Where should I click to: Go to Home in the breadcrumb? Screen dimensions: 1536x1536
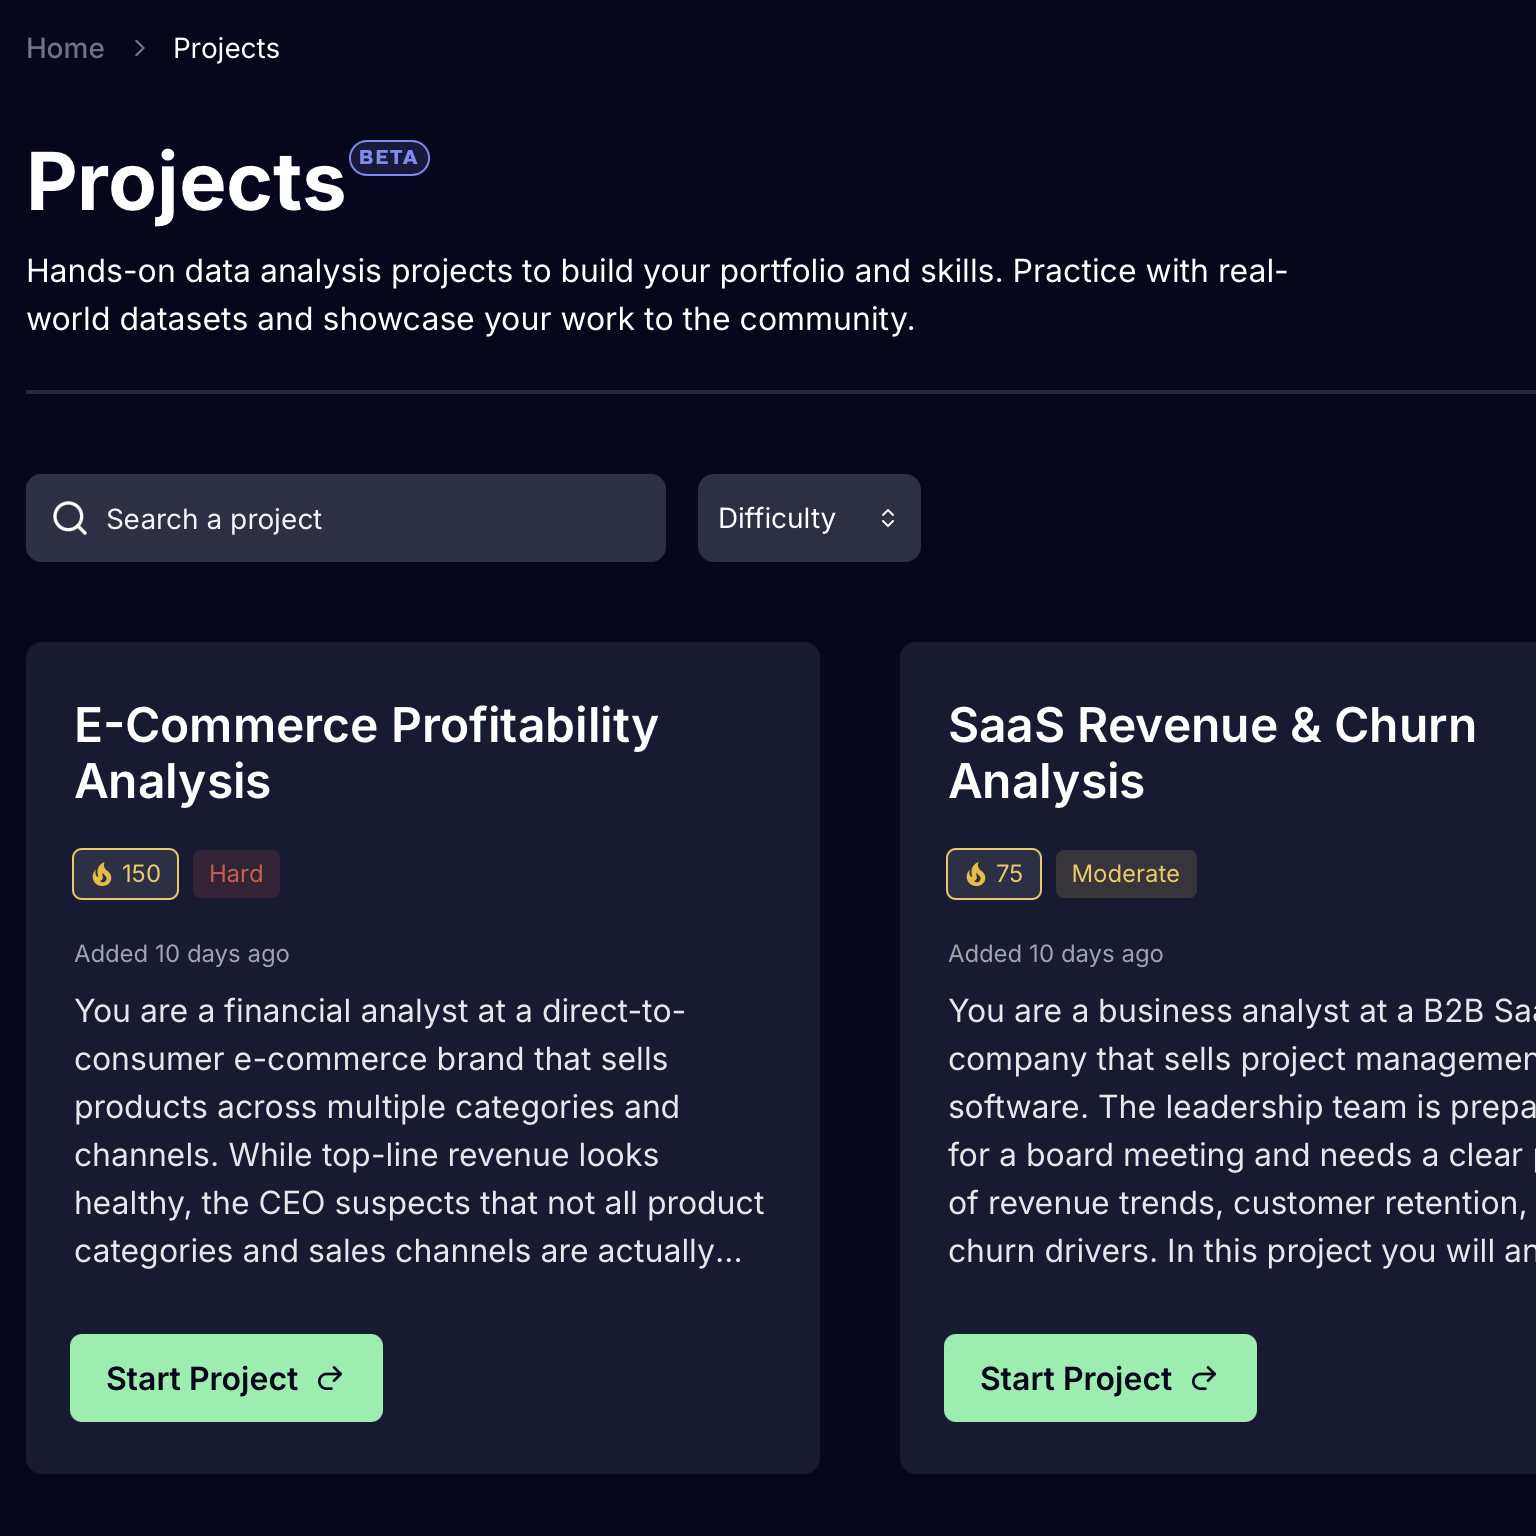click(x=65, y=48)
